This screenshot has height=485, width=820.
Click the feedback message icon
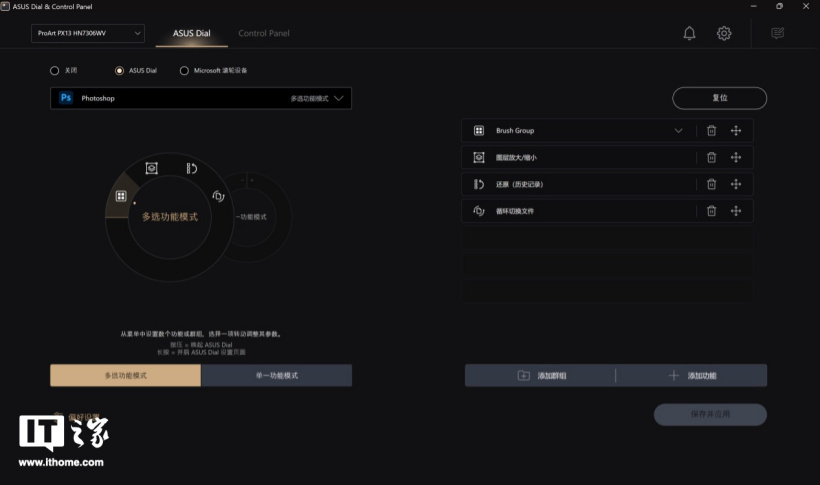coord(777,34)
